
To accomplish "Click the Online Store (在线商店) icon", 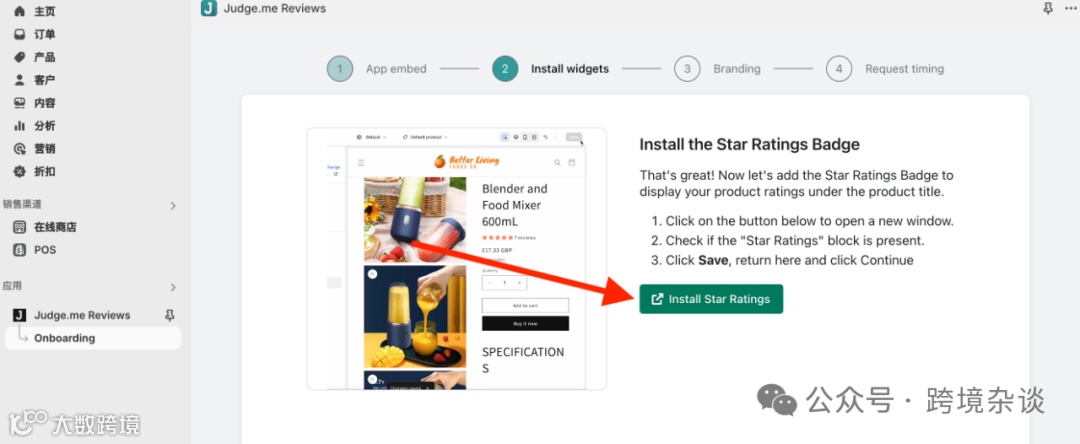I will pyautogui.click(x=20, y=227).
